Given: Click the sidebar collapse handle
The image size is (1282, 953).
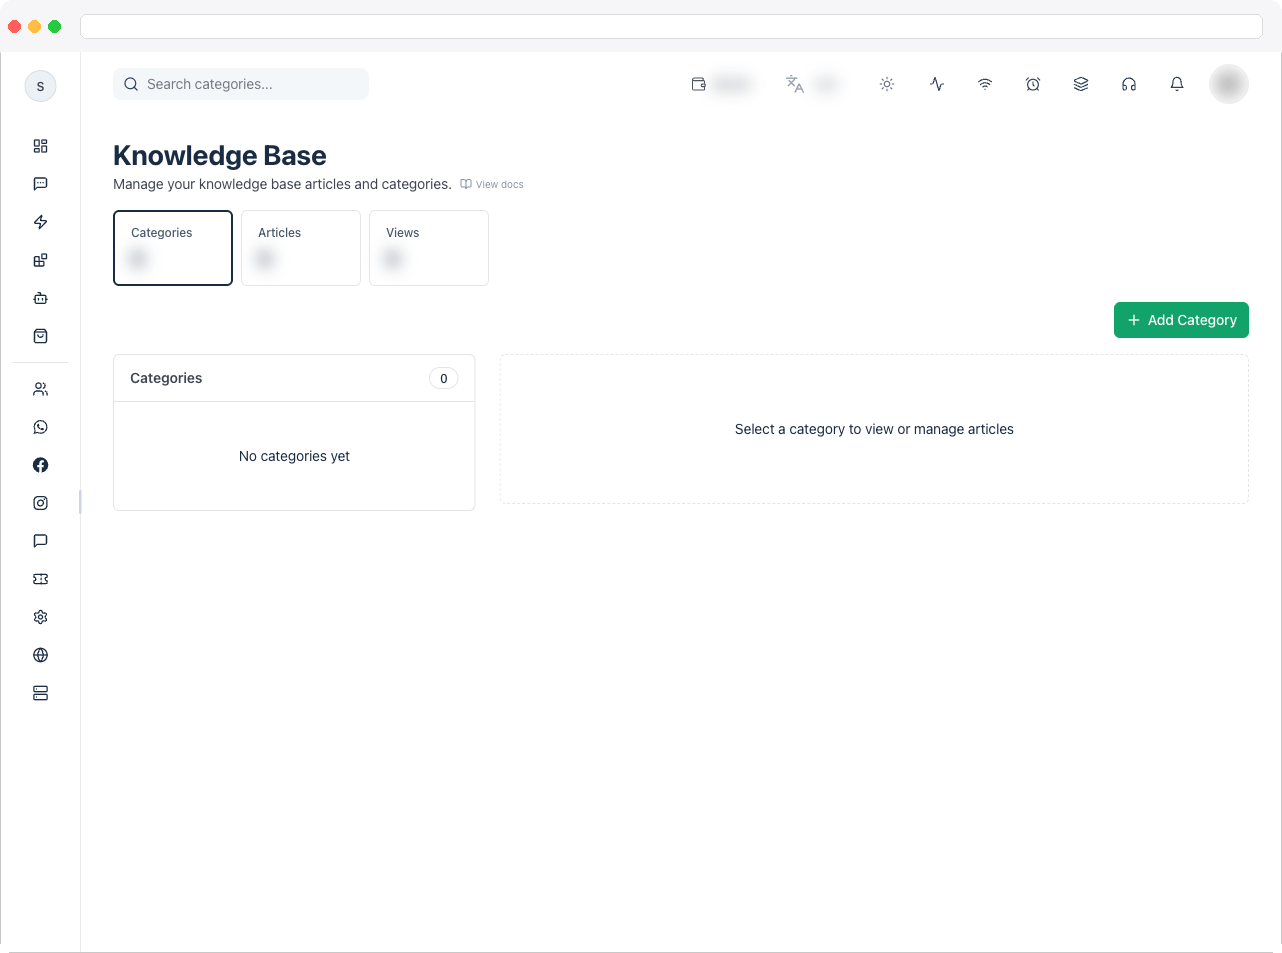Looking at the screenshot, I should (x=80, y=502).
